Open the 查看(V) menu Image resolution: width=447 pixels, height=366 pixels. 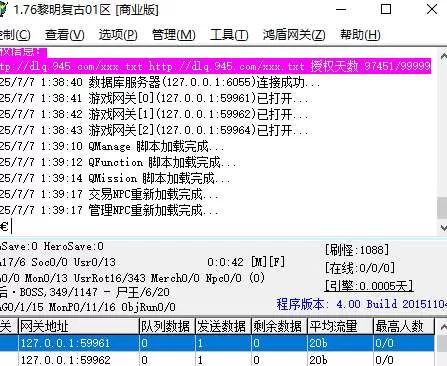pos(64,34)
